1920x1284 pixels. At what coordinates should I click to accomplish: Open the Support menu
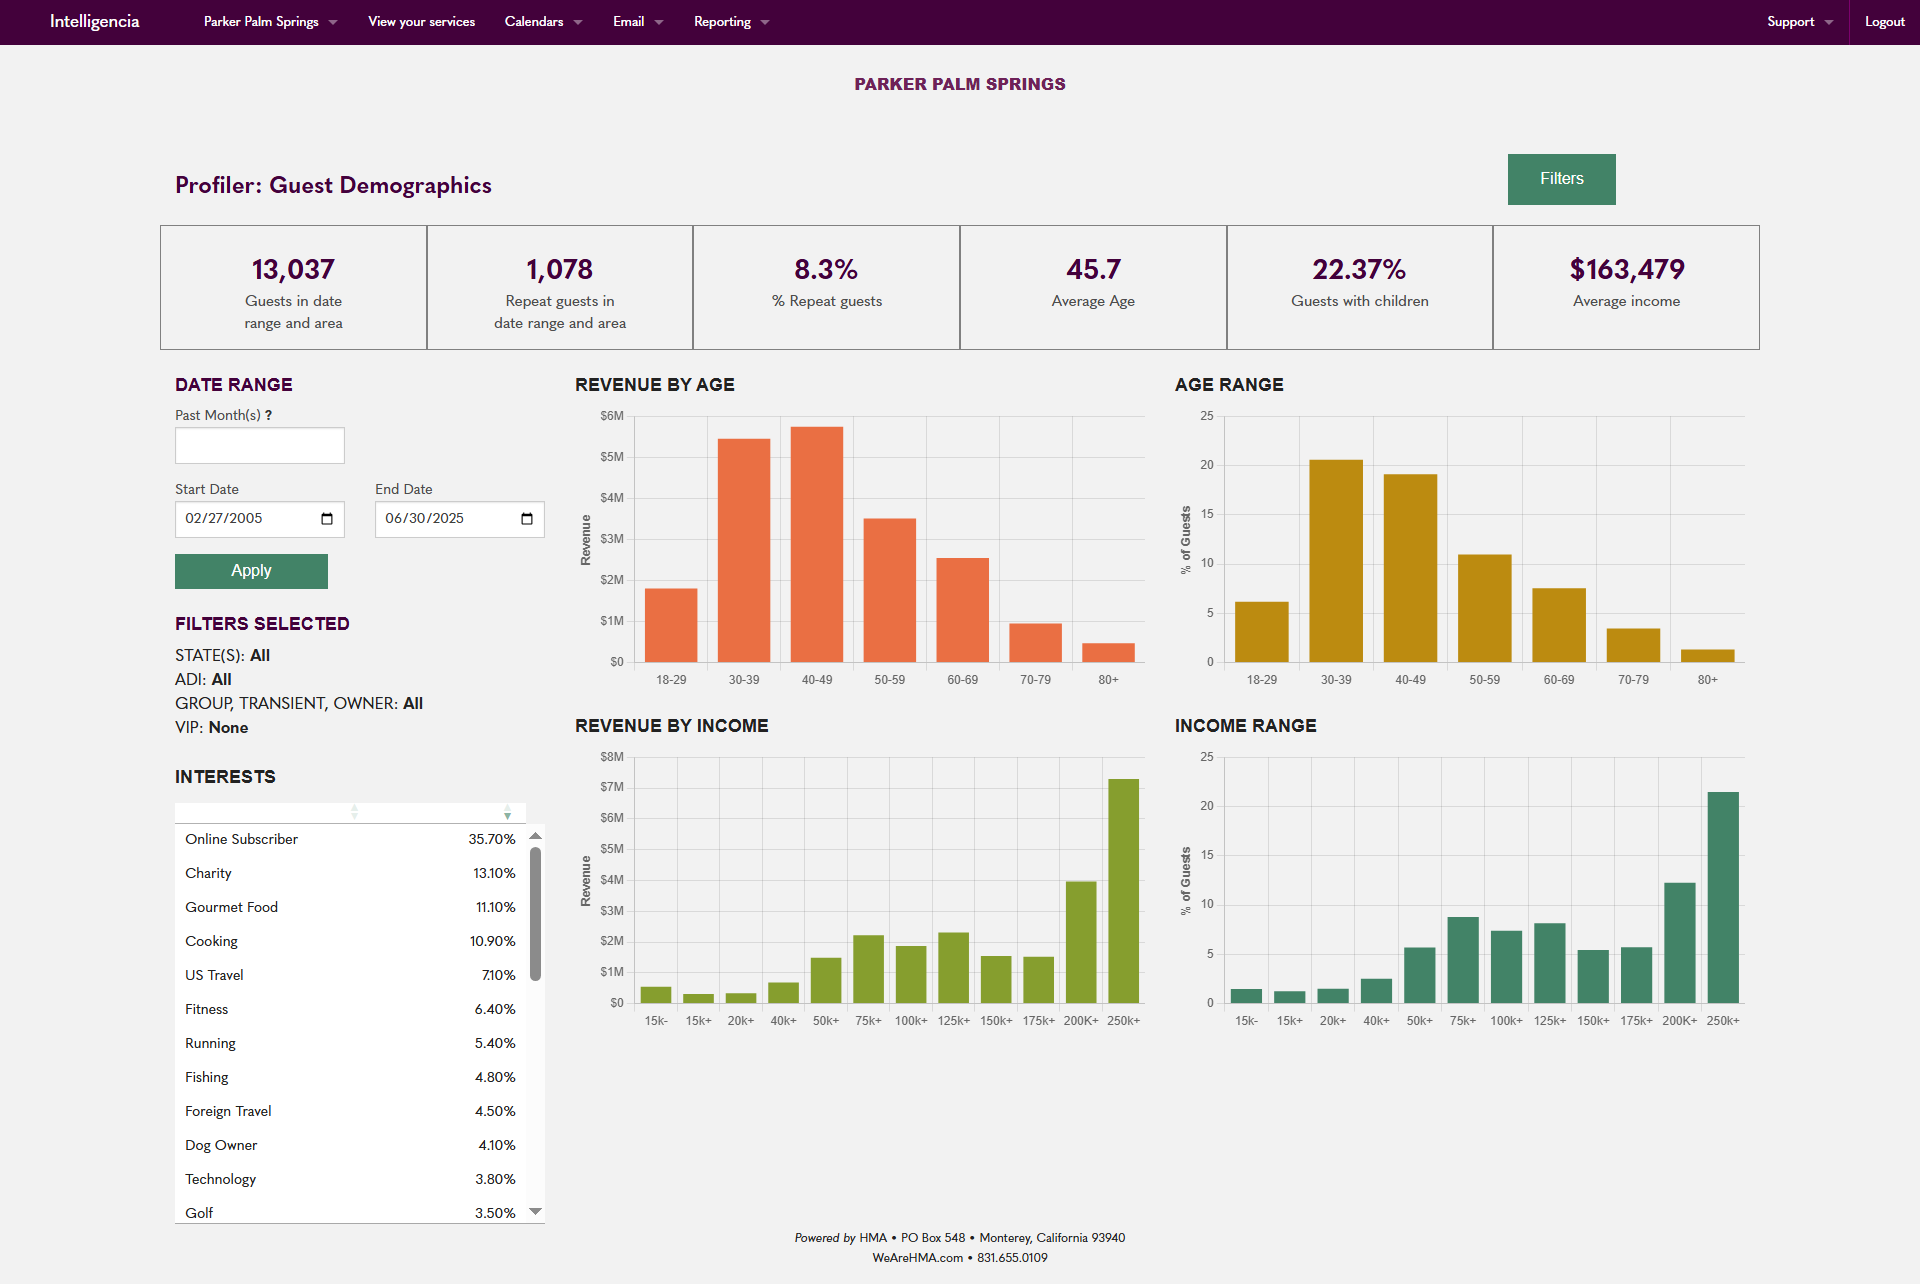1799,22
